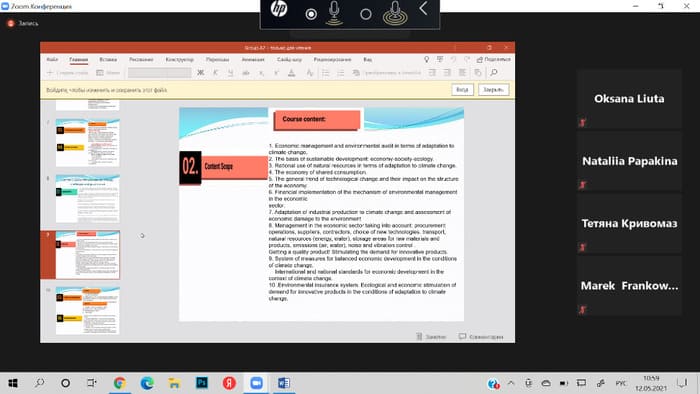Open Photoshop from the taskbar

coord(202,383)
